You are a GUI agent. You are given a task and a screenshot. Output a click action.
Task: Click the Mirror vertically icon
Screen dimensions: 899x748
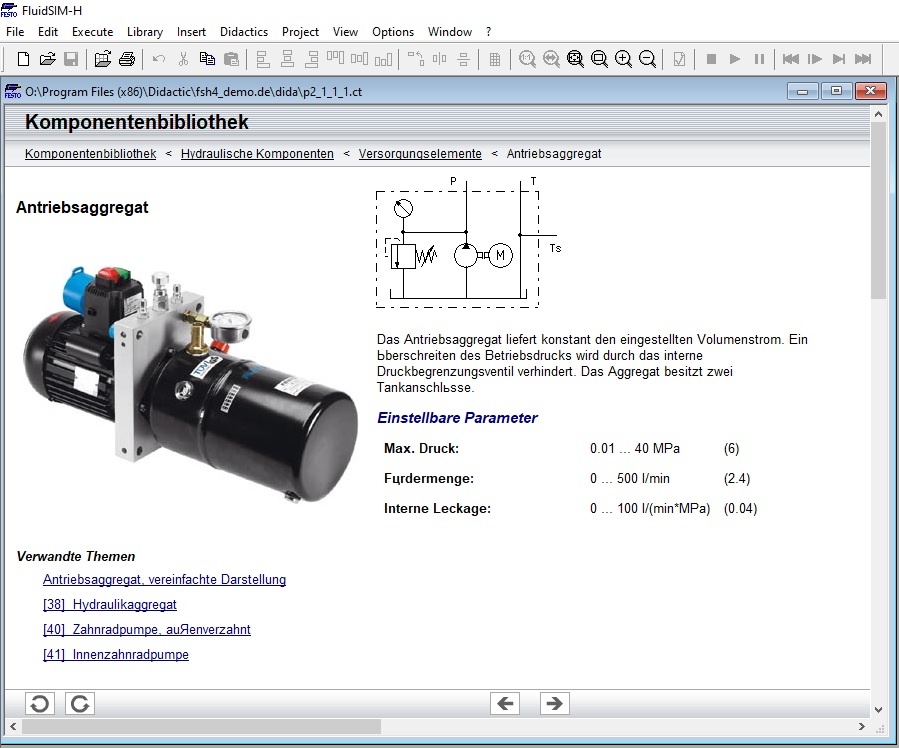coord(464,59)
